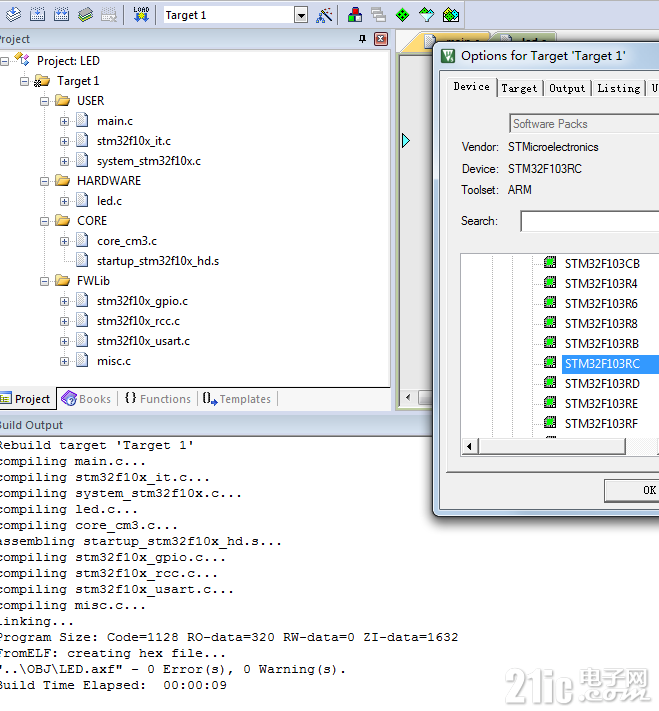This screenshot has height=711, width=659.
Task: Open Manage Project Items colored blocks icon
Action: [x=355, y=15]
